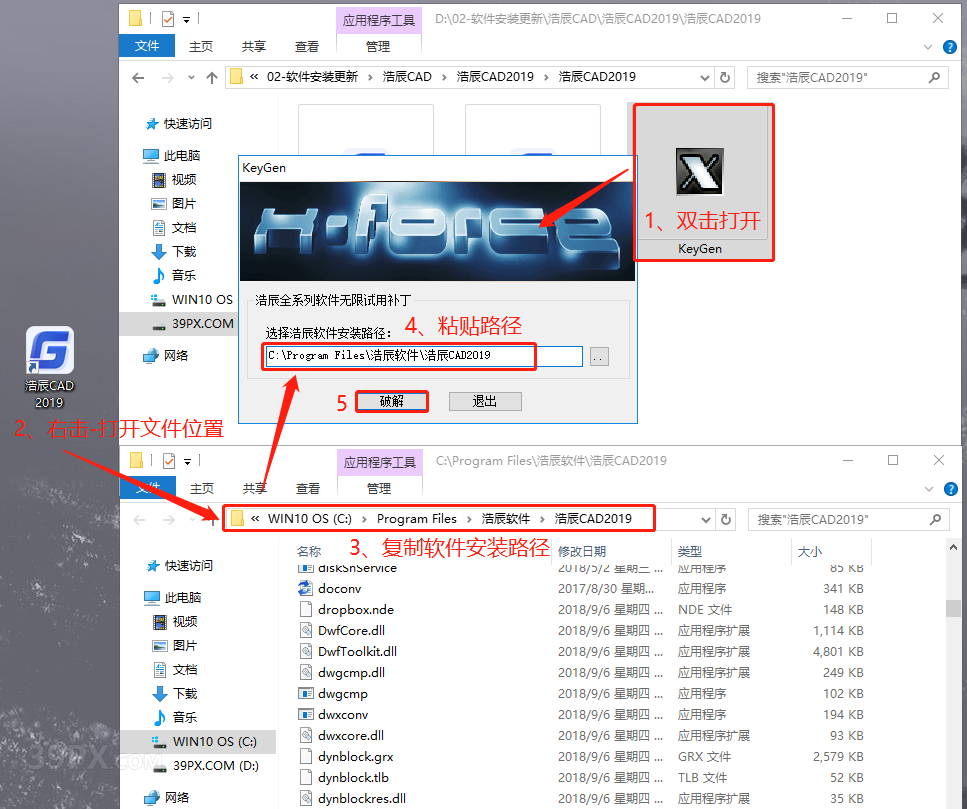The height and width of the screenshot is (809, 967).
Task: Sort by 名称 column header
Action: pyautogui.click(x=309, y=551)
